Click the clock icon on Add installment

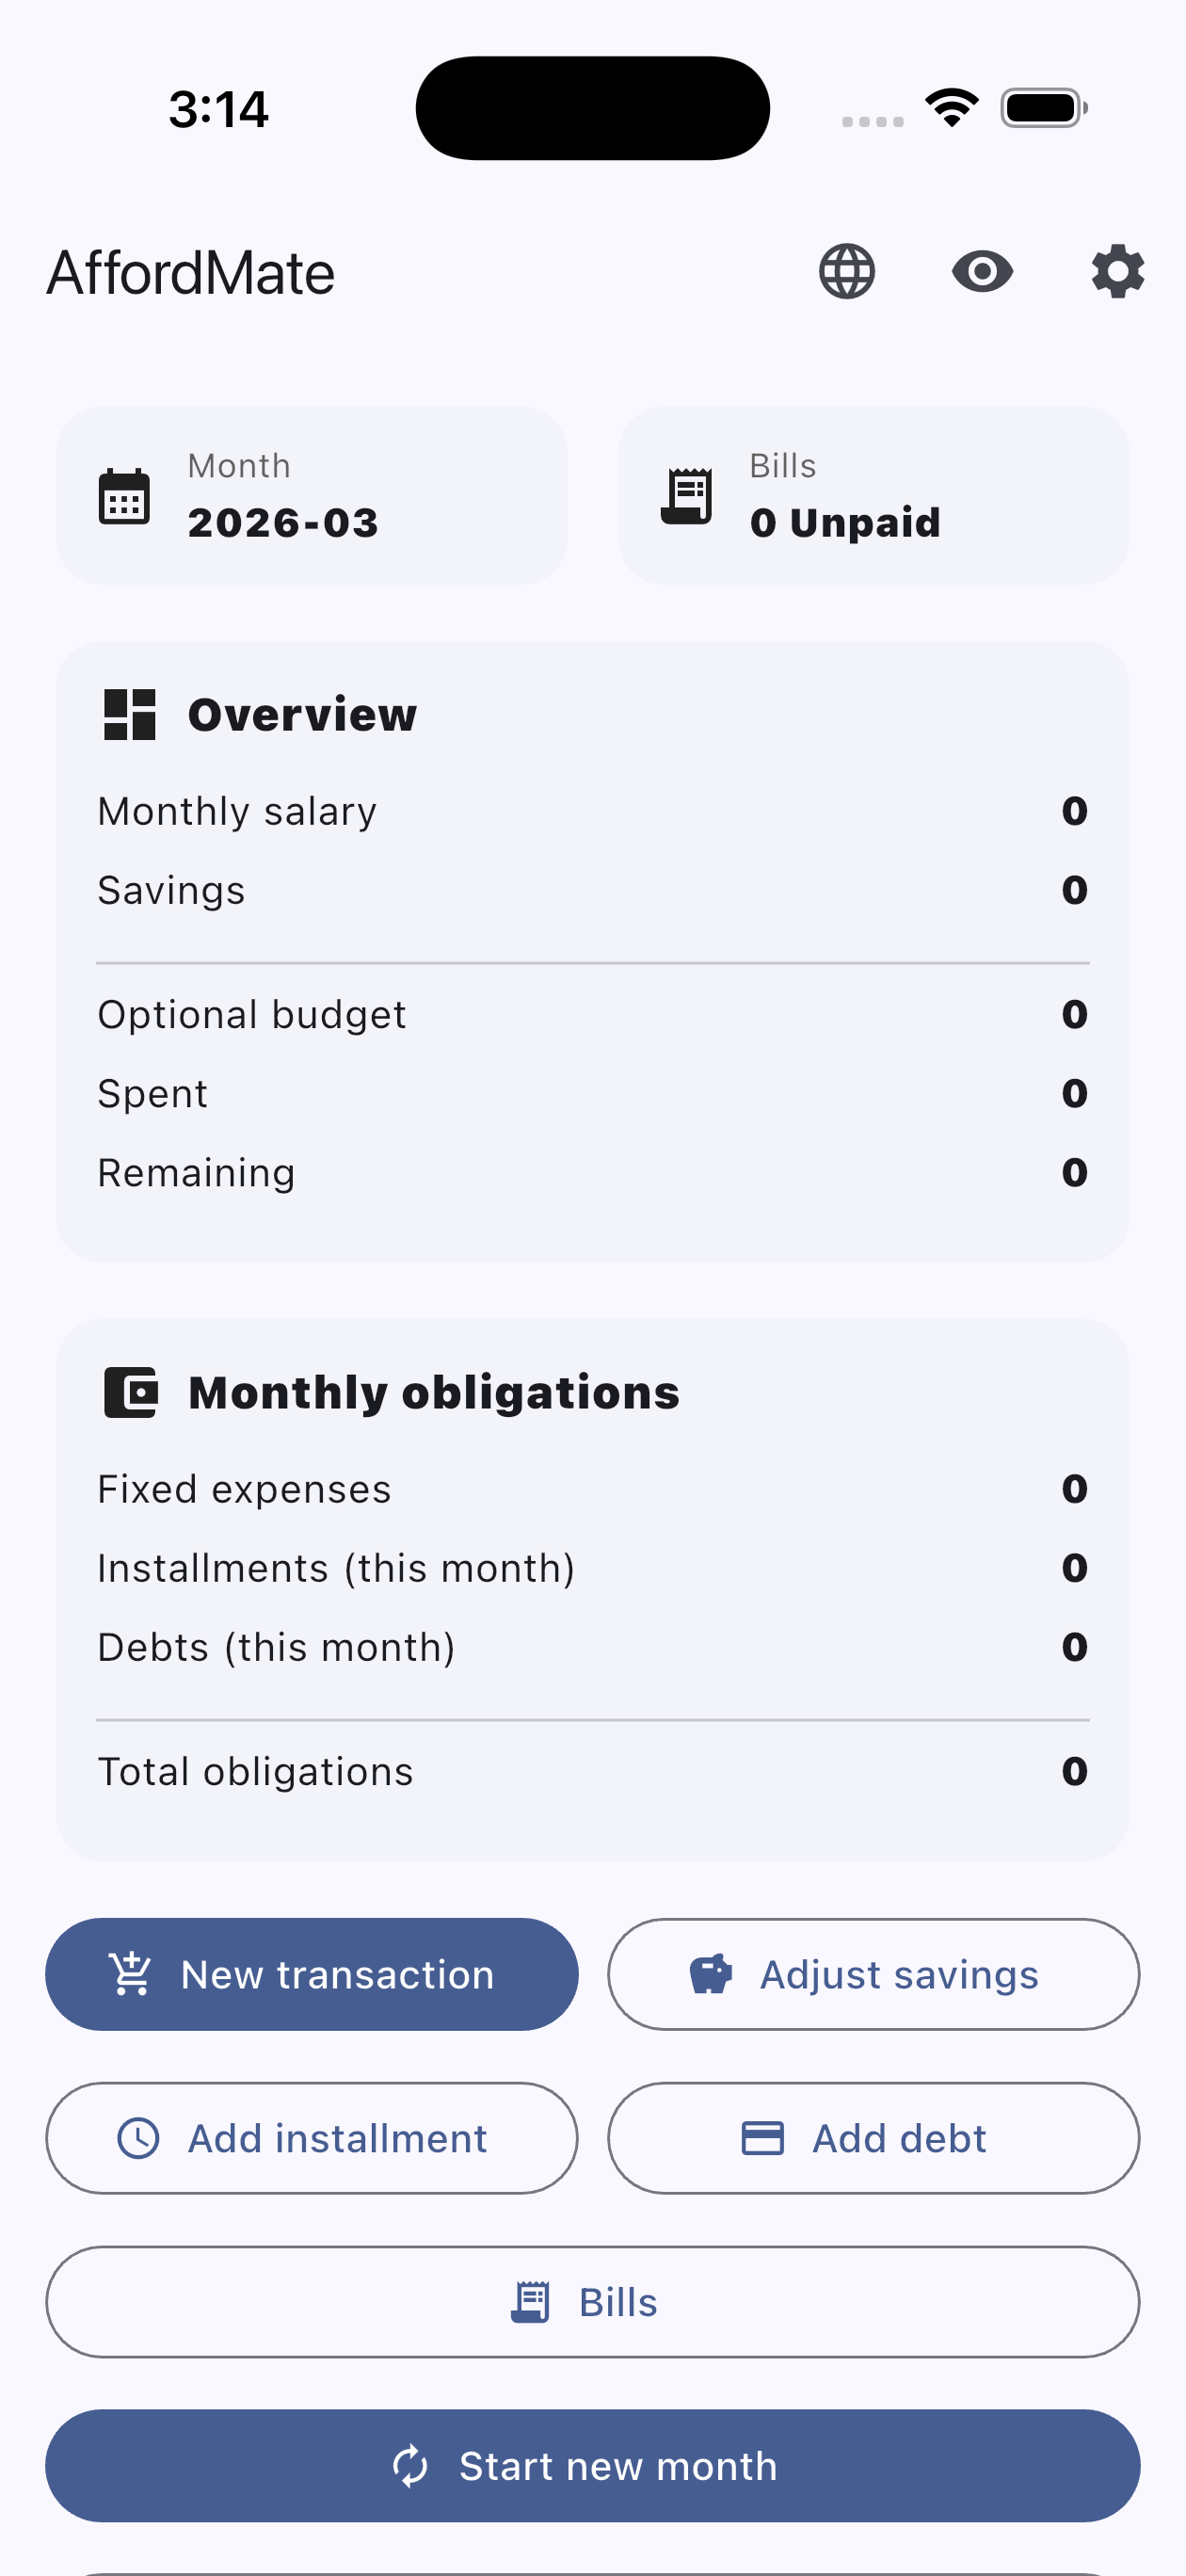point(138,2138)
